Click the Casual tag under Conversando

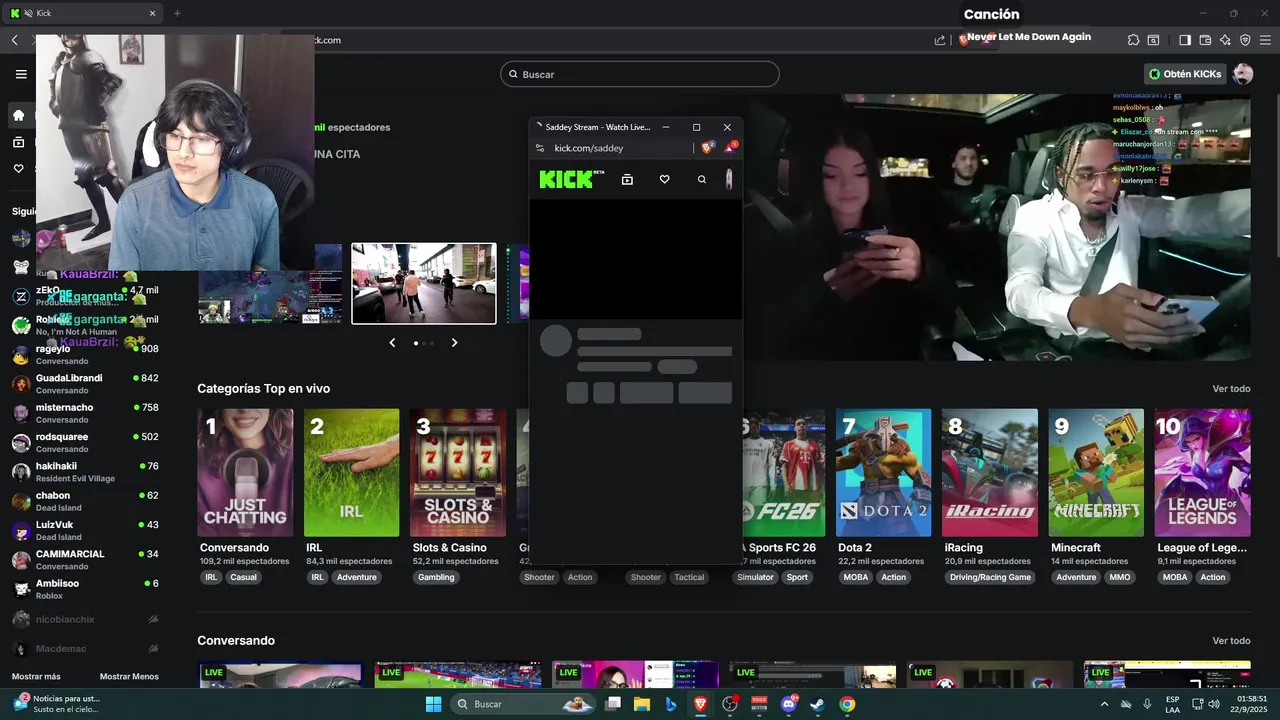(243, 577)
